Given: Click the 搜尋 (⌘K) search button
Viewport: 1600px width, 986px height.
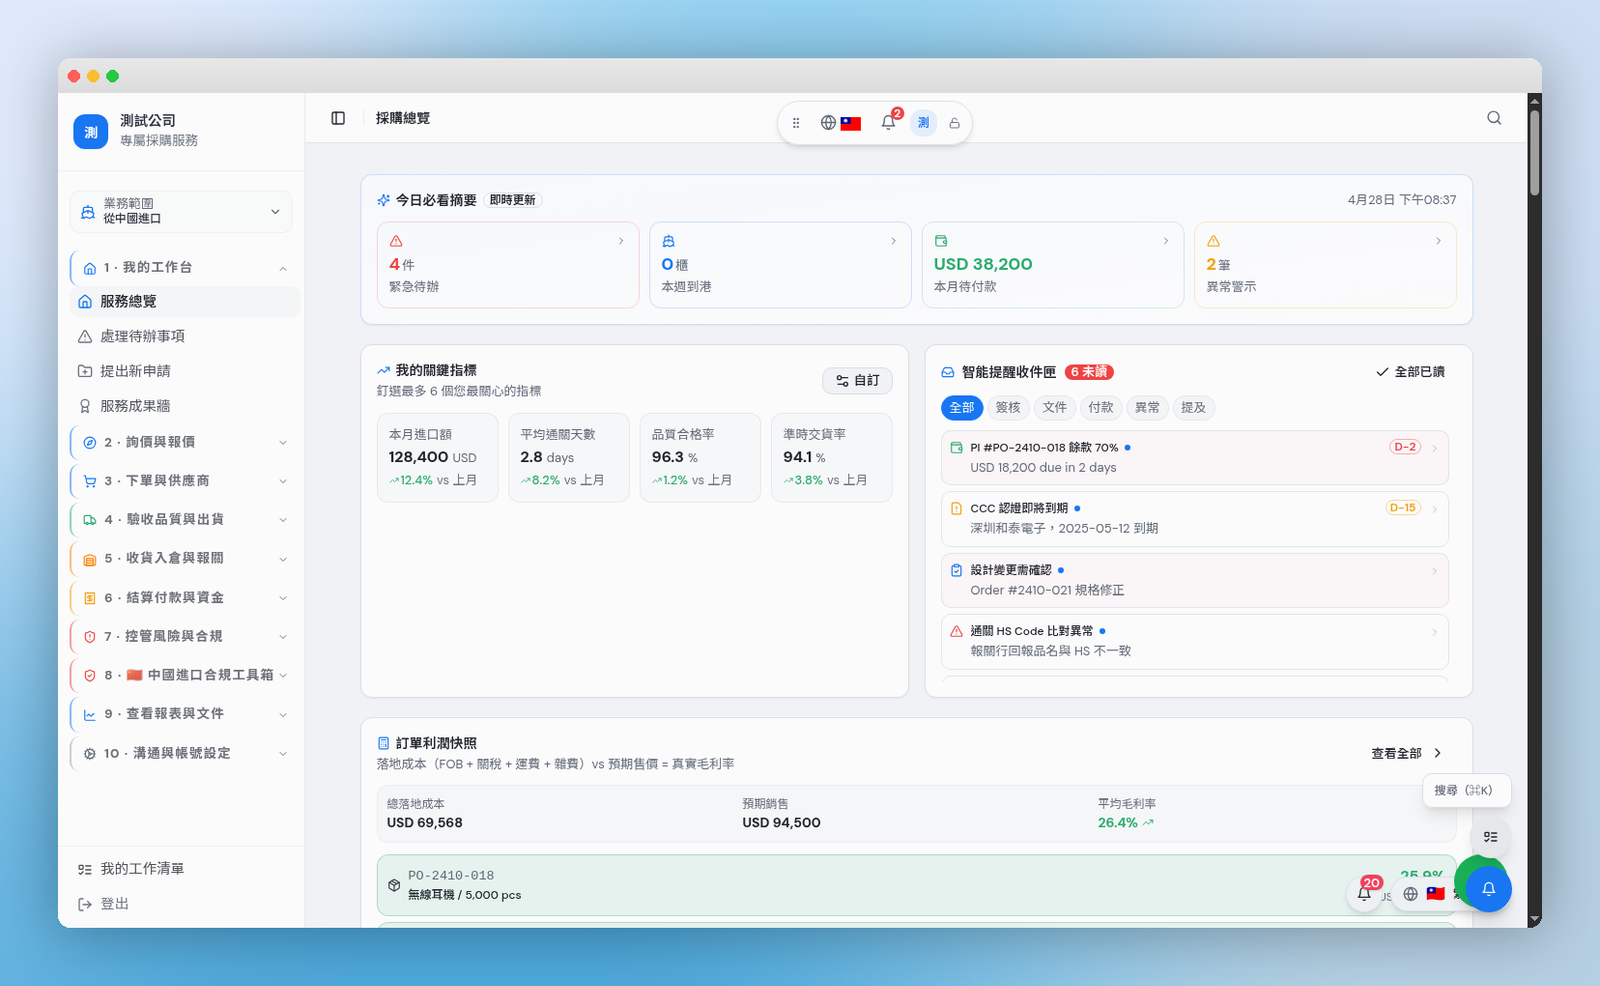Looking at the screenshot, I should [x=1466, y=790].
